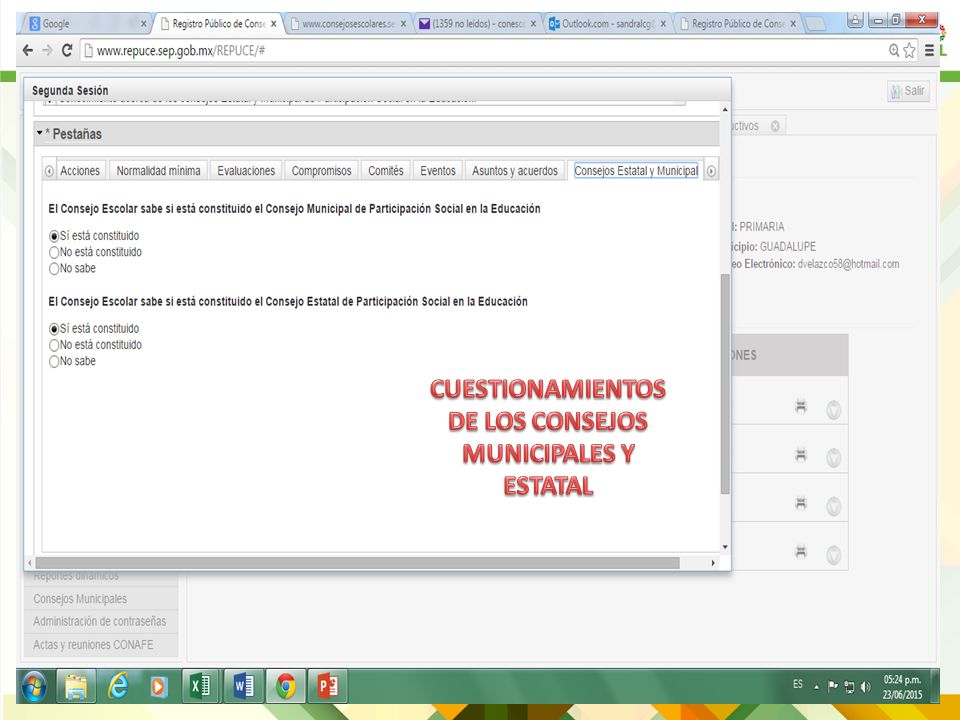The width and height of the screenshot is (960, 720).
Task: Click the Salir button
Action: 909,91
